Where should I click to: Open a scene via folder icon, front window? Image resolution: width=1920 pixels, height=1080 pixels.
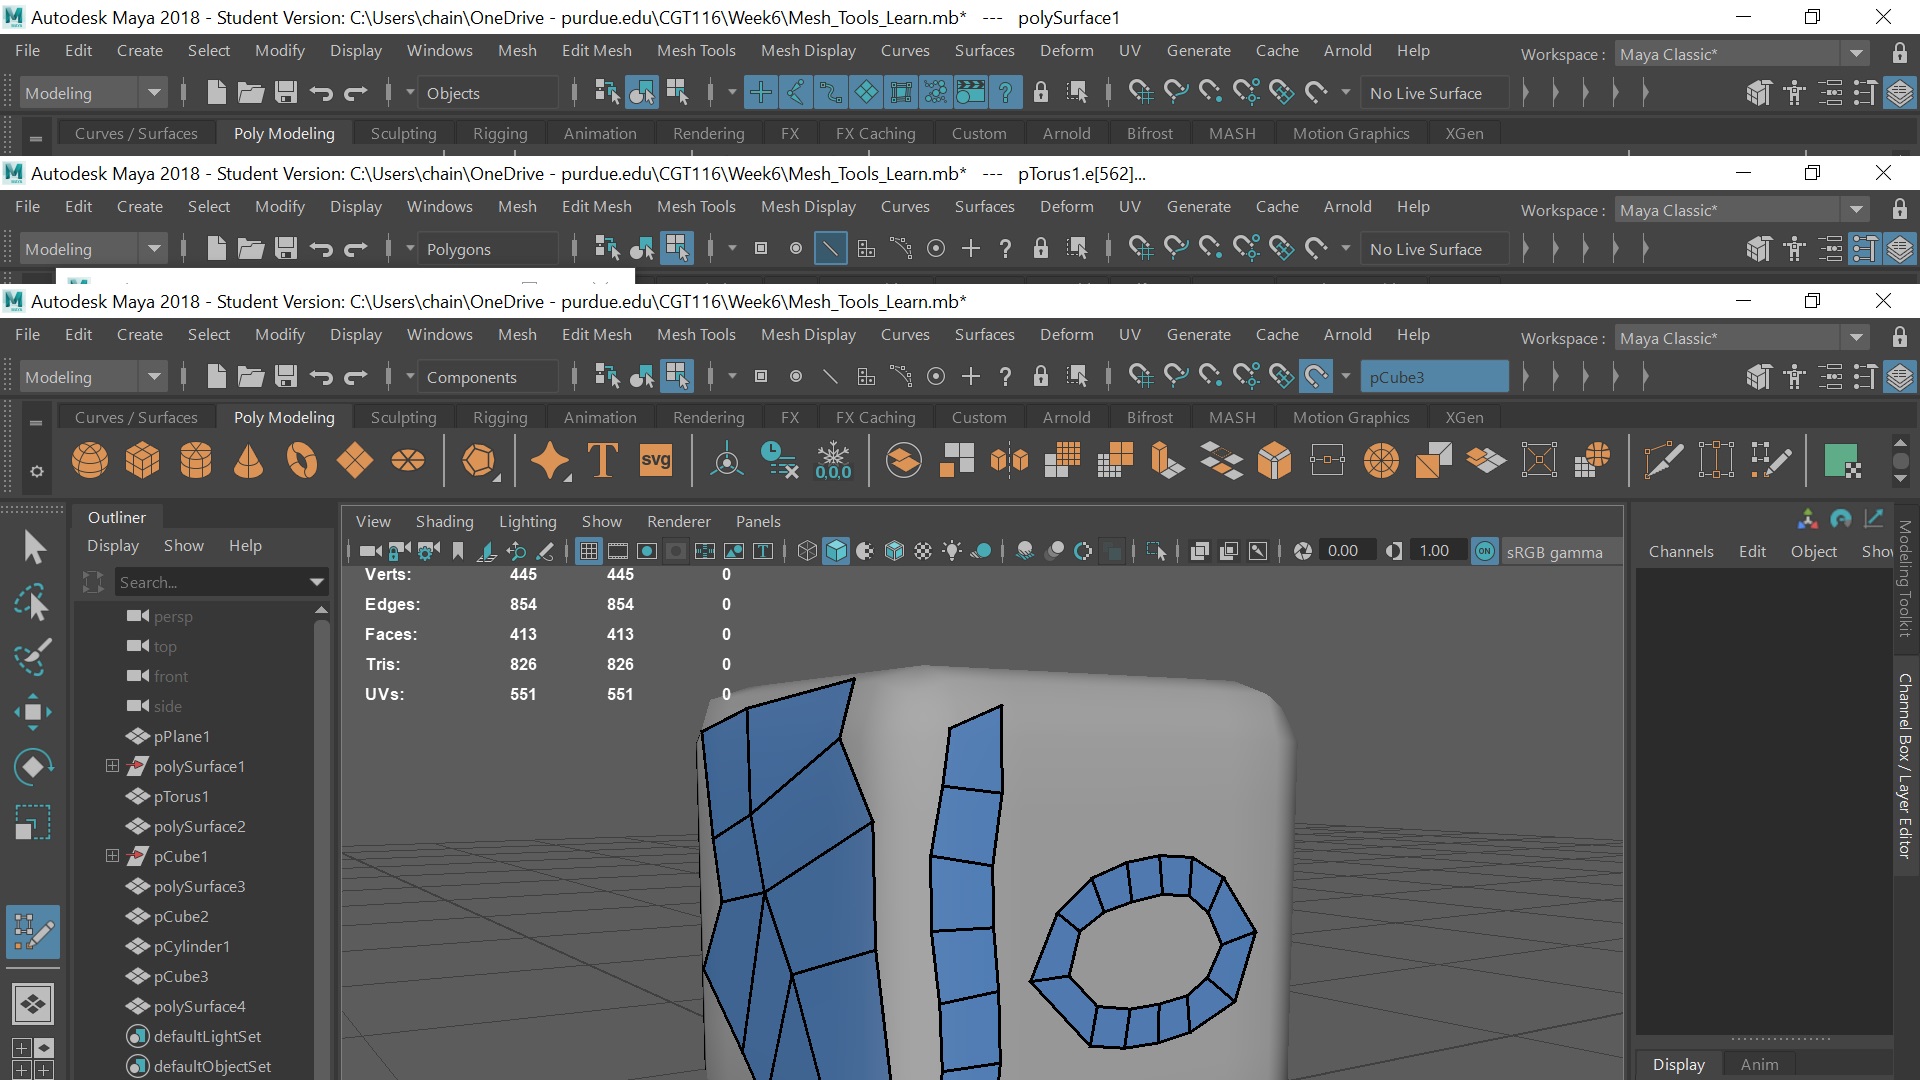(251, 377)
